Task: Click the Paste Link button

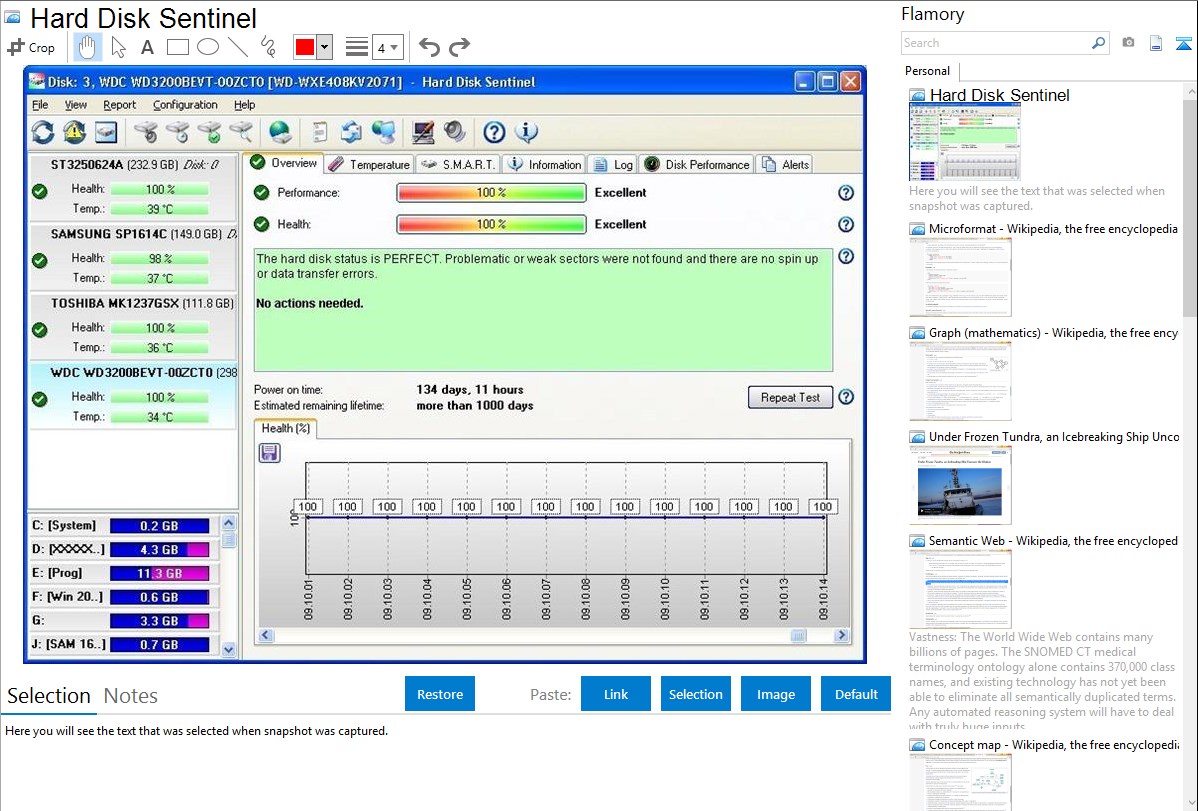Action: pyautogui.click(x=616, y=694)
